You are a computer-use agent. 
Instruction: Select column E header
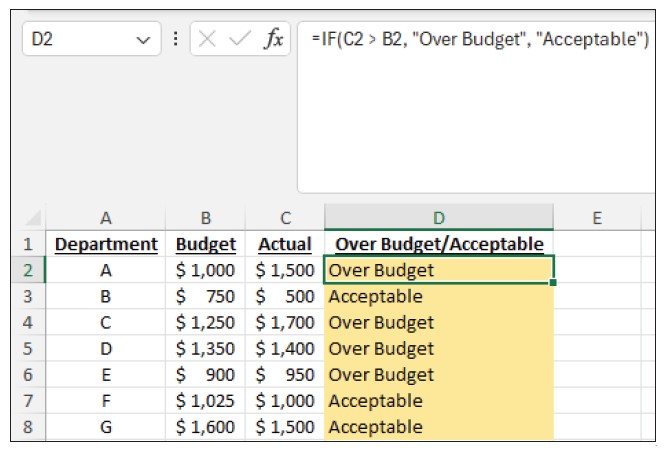[596, 217]
